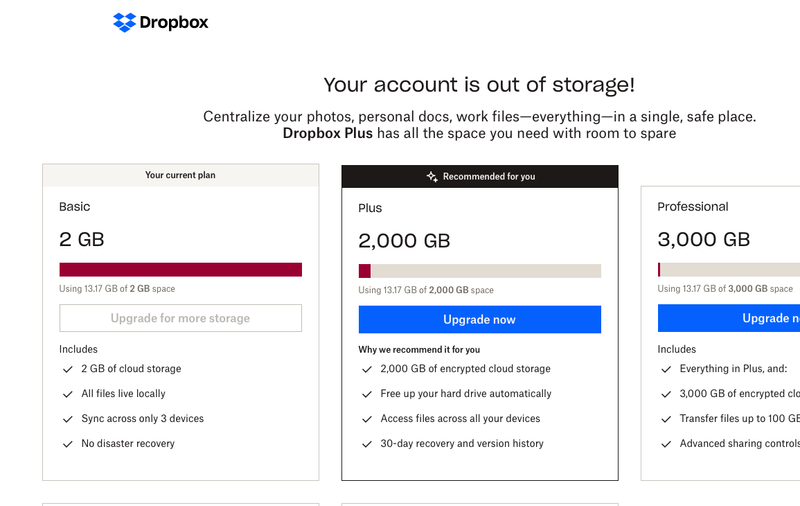Click checkmark beside Advanced sharing controls
Viewport: 800px width, 506px height.
(665, 444)
